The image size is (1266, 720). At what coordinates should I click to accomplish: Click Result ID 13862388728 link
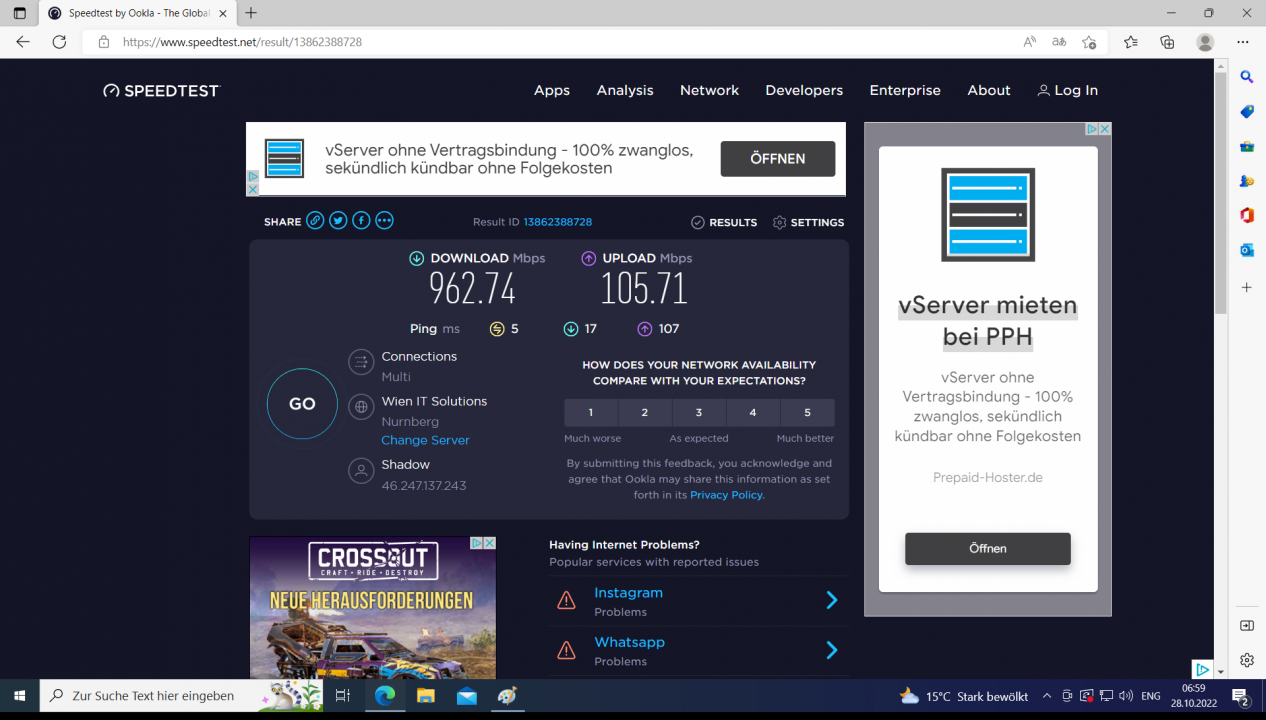point(557,222)
